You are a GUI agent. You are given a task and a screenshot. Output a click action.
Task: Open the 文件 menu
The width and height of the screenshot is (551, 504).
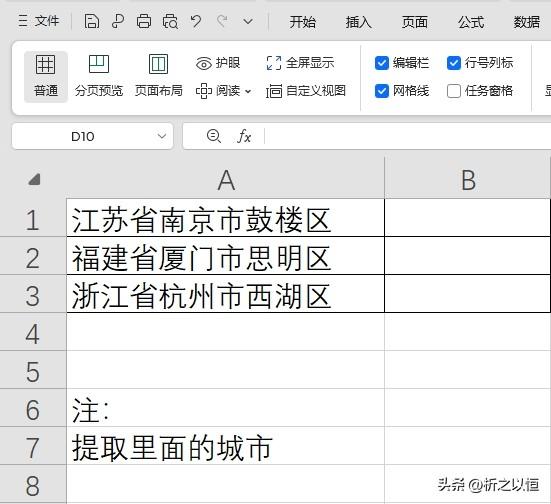(39, 21)
